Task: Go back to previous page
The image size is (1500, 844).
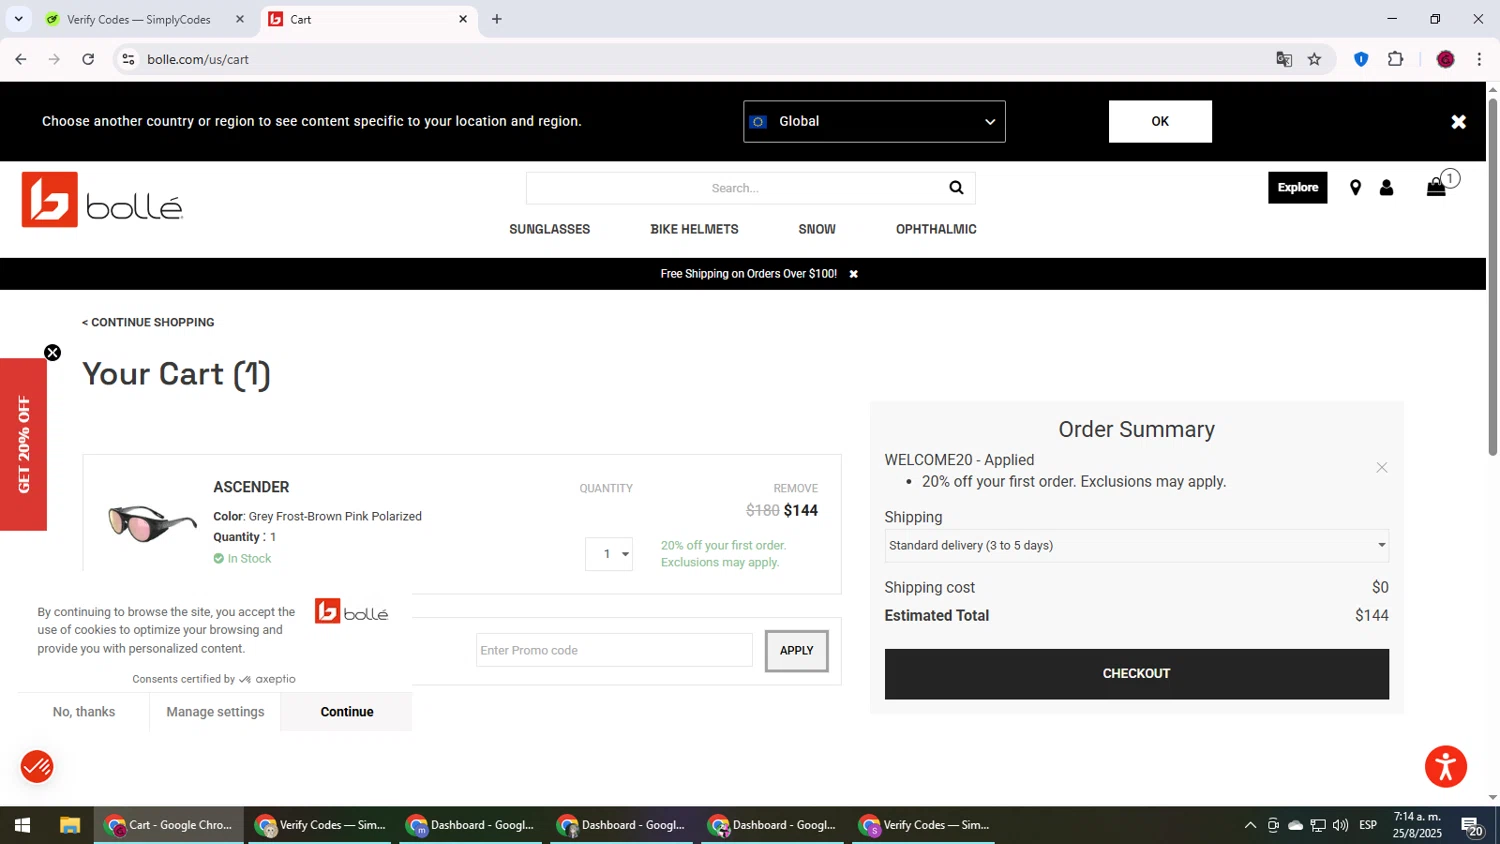Action: [21, 60]
